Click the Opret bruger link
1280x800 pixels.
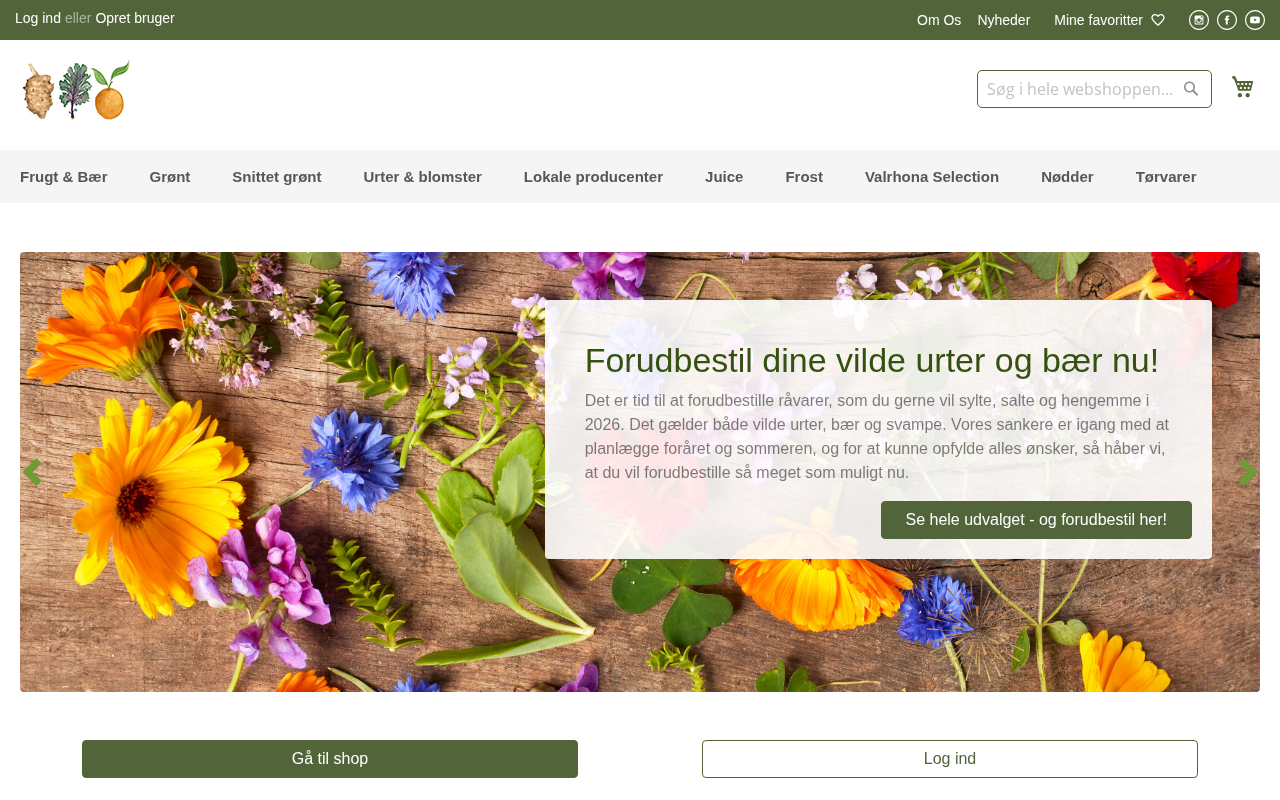(x=135, y=18)
